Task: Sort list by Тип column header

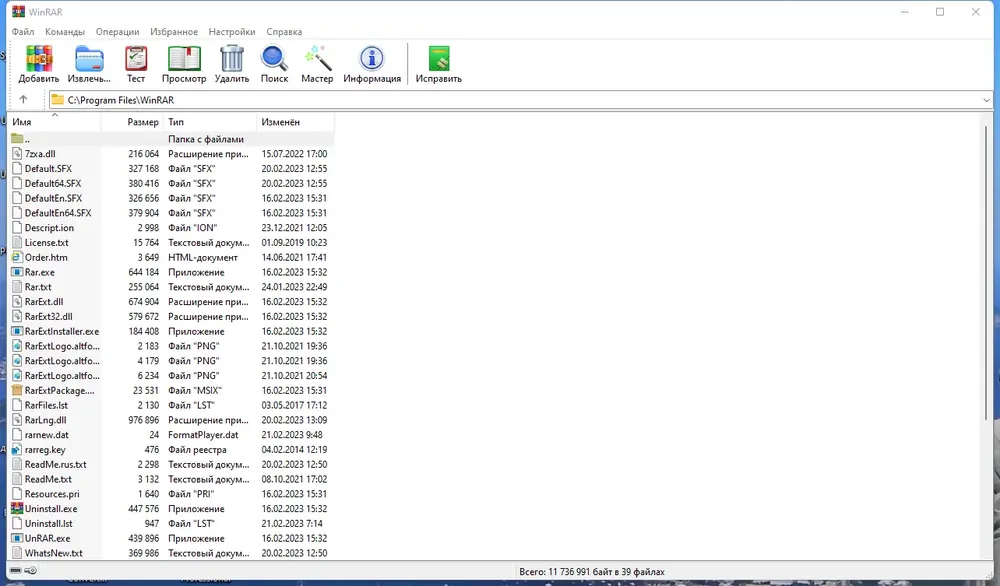Action: click(210, 122)
